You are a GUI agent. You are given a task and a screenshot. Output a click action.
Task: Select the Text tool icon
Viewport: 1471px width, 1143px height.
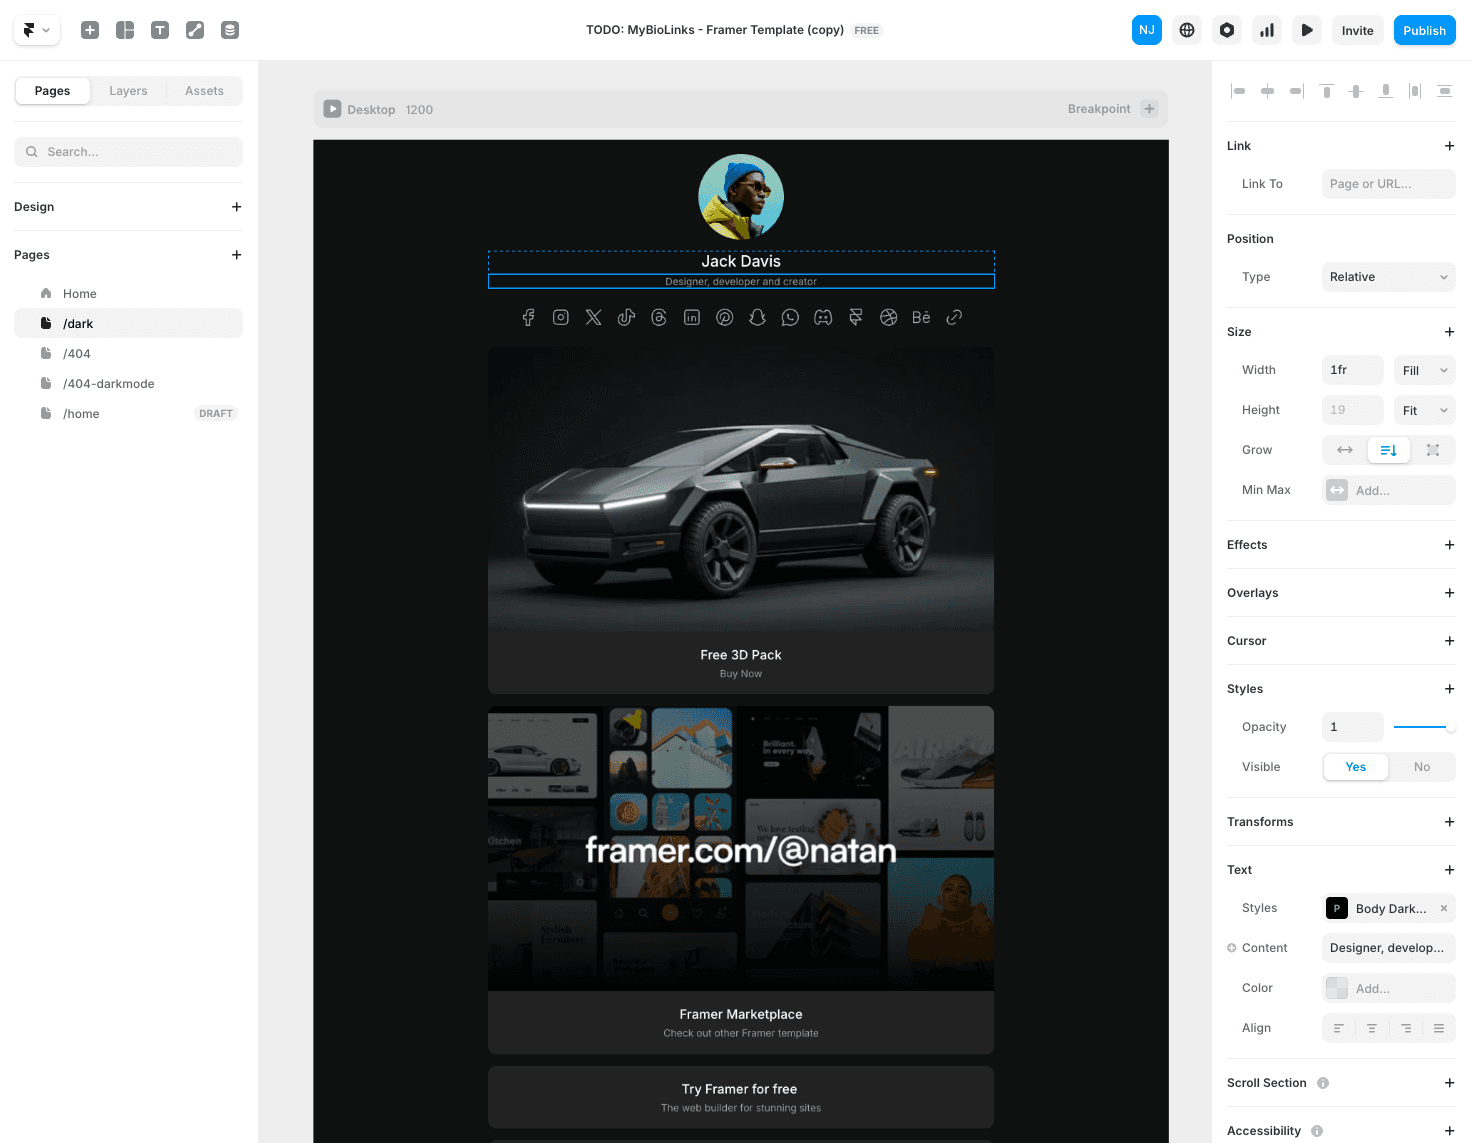[x=160, y=30]
